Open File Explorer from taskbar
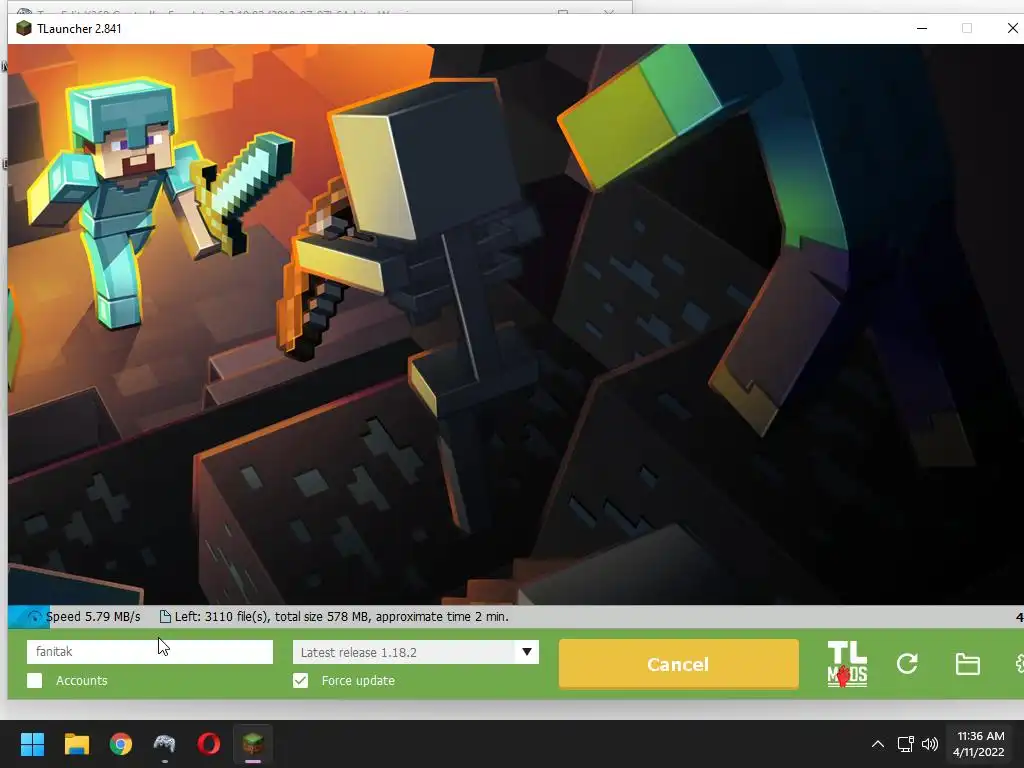 76,744
